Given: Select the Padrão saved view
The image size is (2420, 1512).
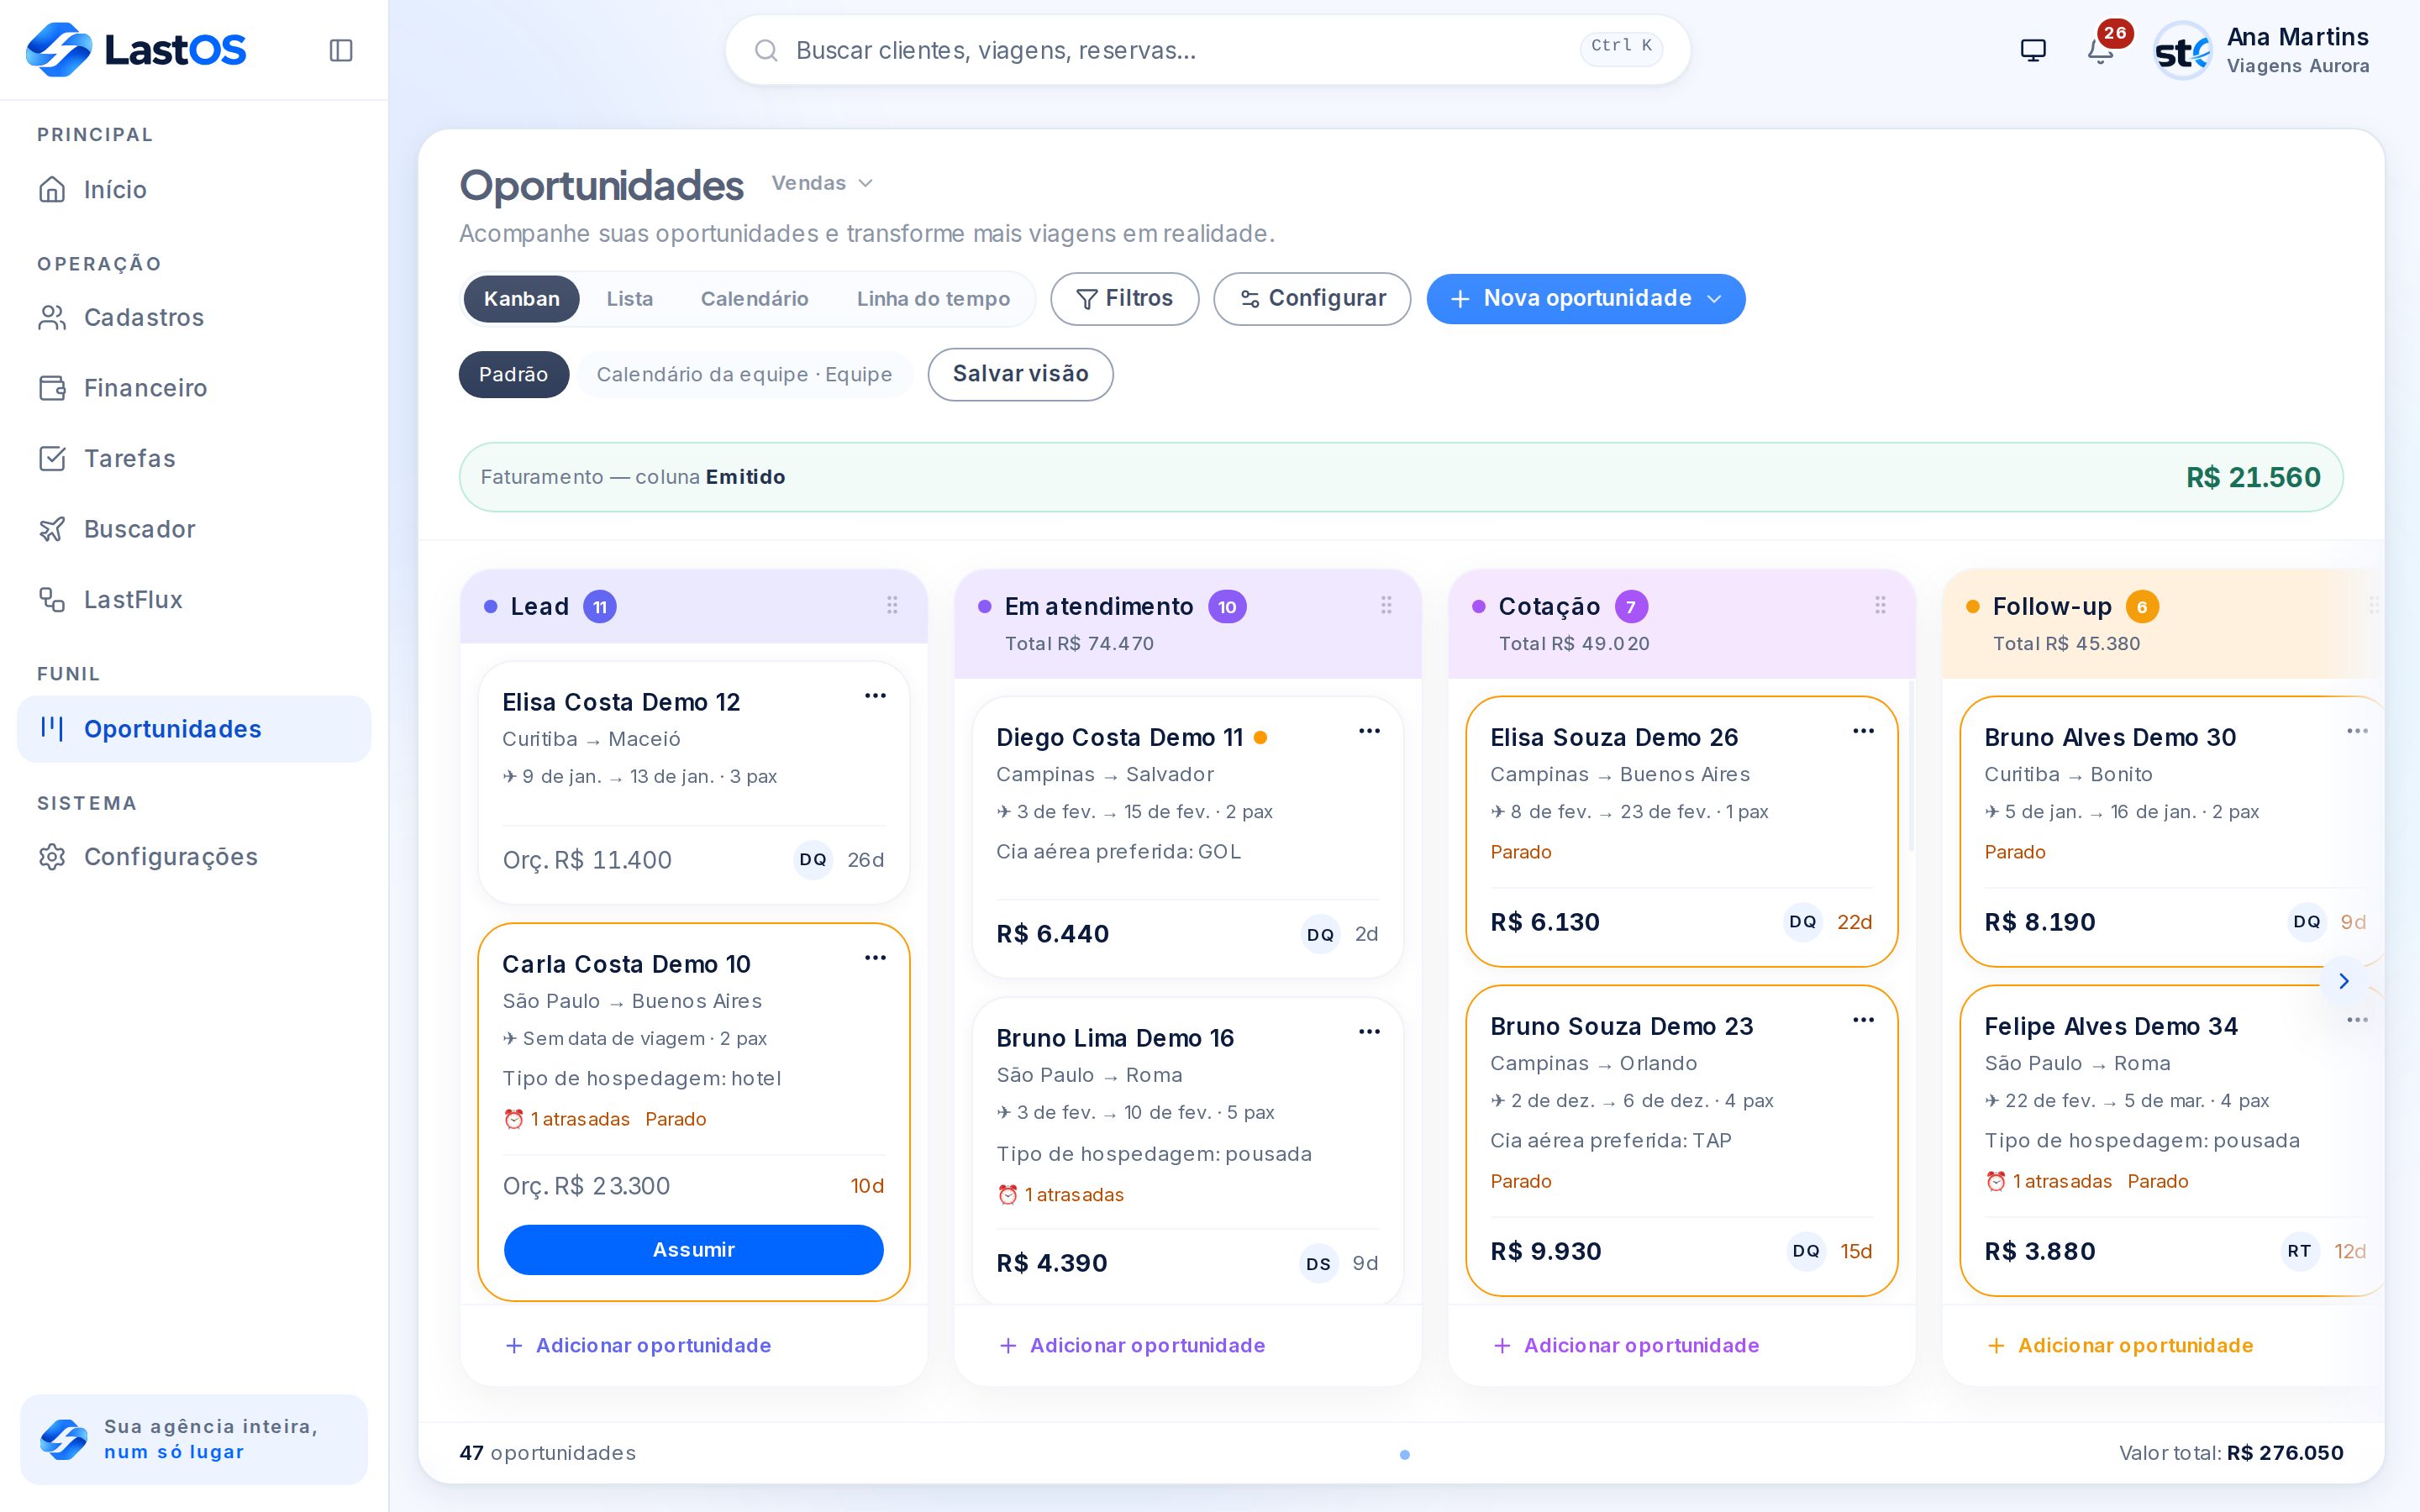Looking at the screenshot, I should [514, 374].
